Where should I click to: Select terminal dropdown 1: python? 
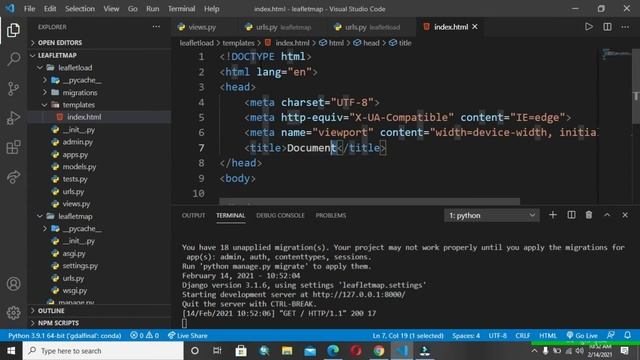coord(491,215)
